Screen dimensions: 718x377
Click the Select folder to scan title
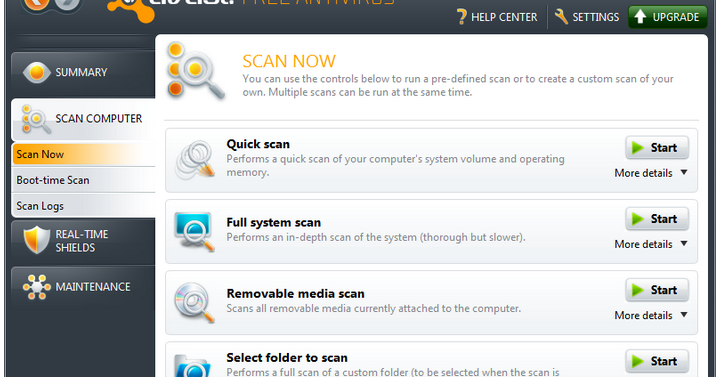click(287, 358)
